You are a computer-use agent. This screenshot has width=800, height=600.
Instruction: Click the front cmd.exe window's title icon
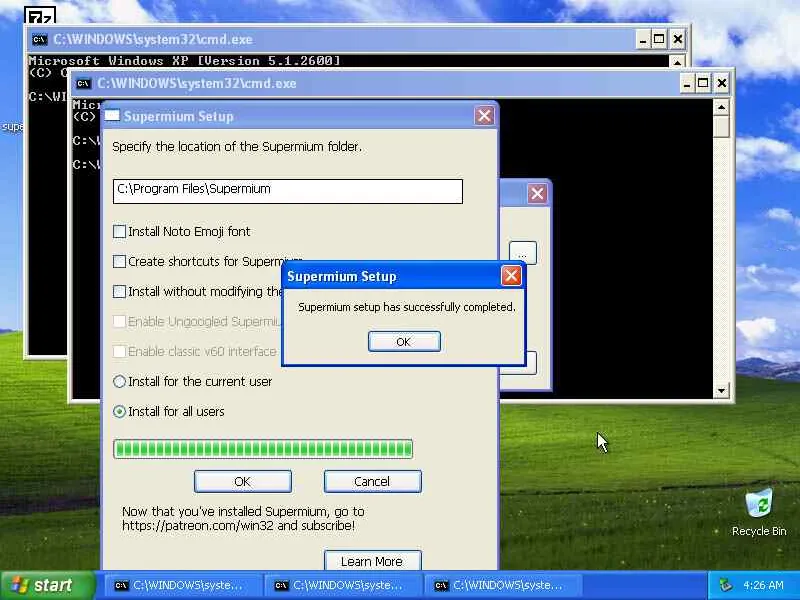[84, 84]
